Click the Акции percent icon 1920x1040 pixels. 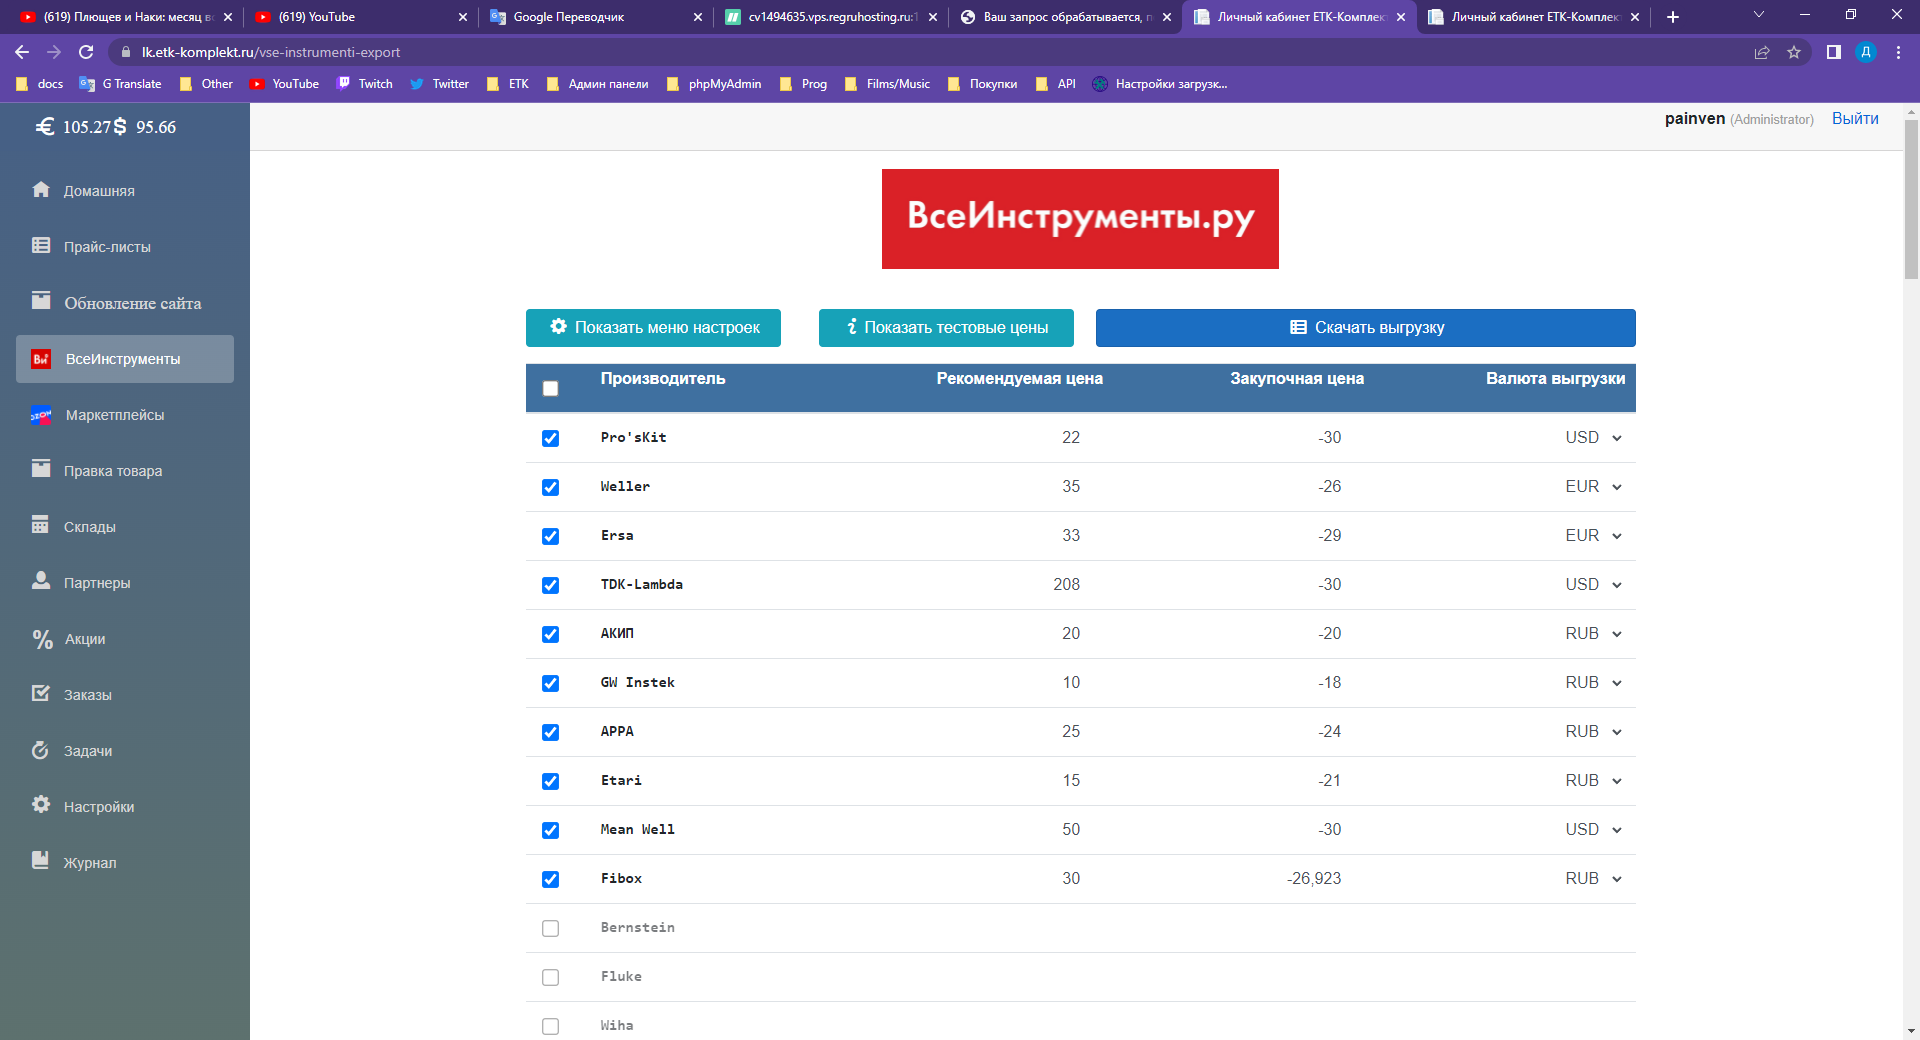(x=42, y=639)
